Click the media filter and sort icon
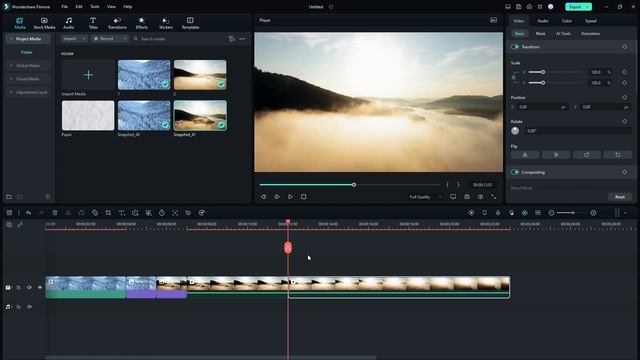Image resolution: width=640 pixels, height=360 pixels. [231, 39]
